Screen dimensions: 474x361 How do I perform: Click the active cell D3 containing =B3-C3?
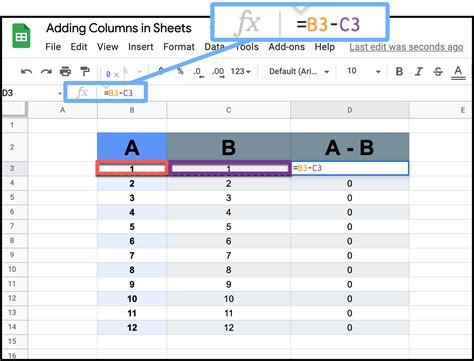pos(350,168)
